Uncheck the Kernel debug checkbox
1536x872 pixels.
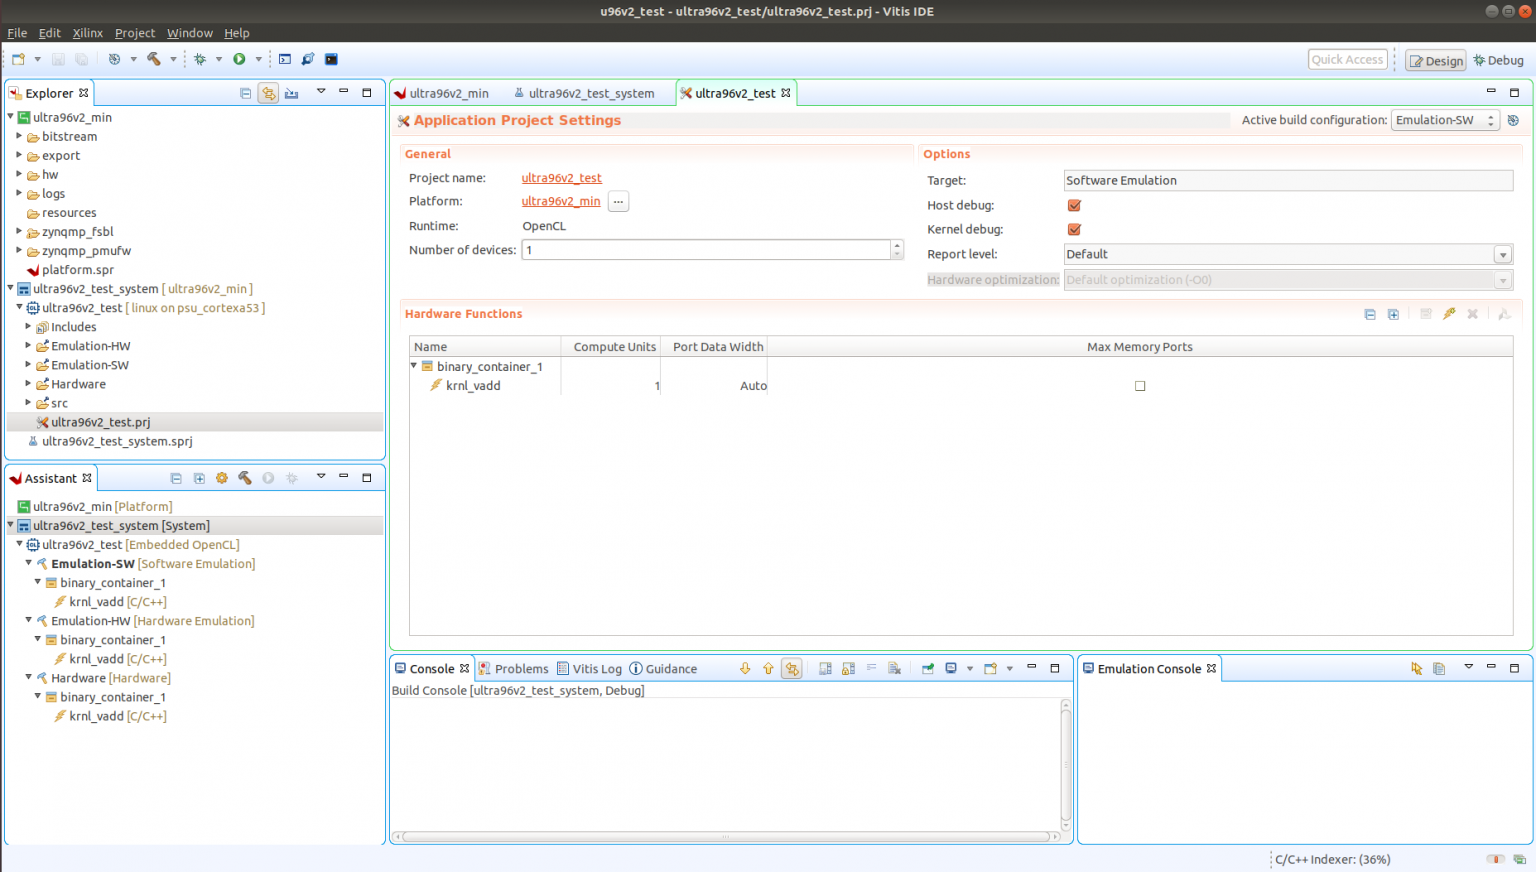tap(1074, 229)
